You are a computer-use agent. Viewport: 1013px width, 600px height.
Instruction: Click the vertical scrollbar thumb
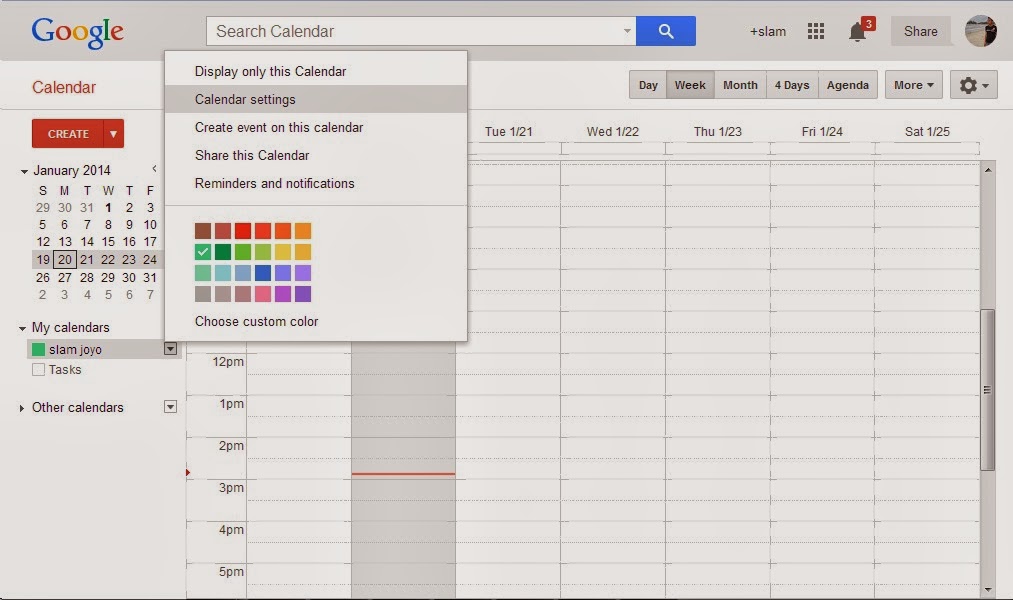[x=987, y=390]
